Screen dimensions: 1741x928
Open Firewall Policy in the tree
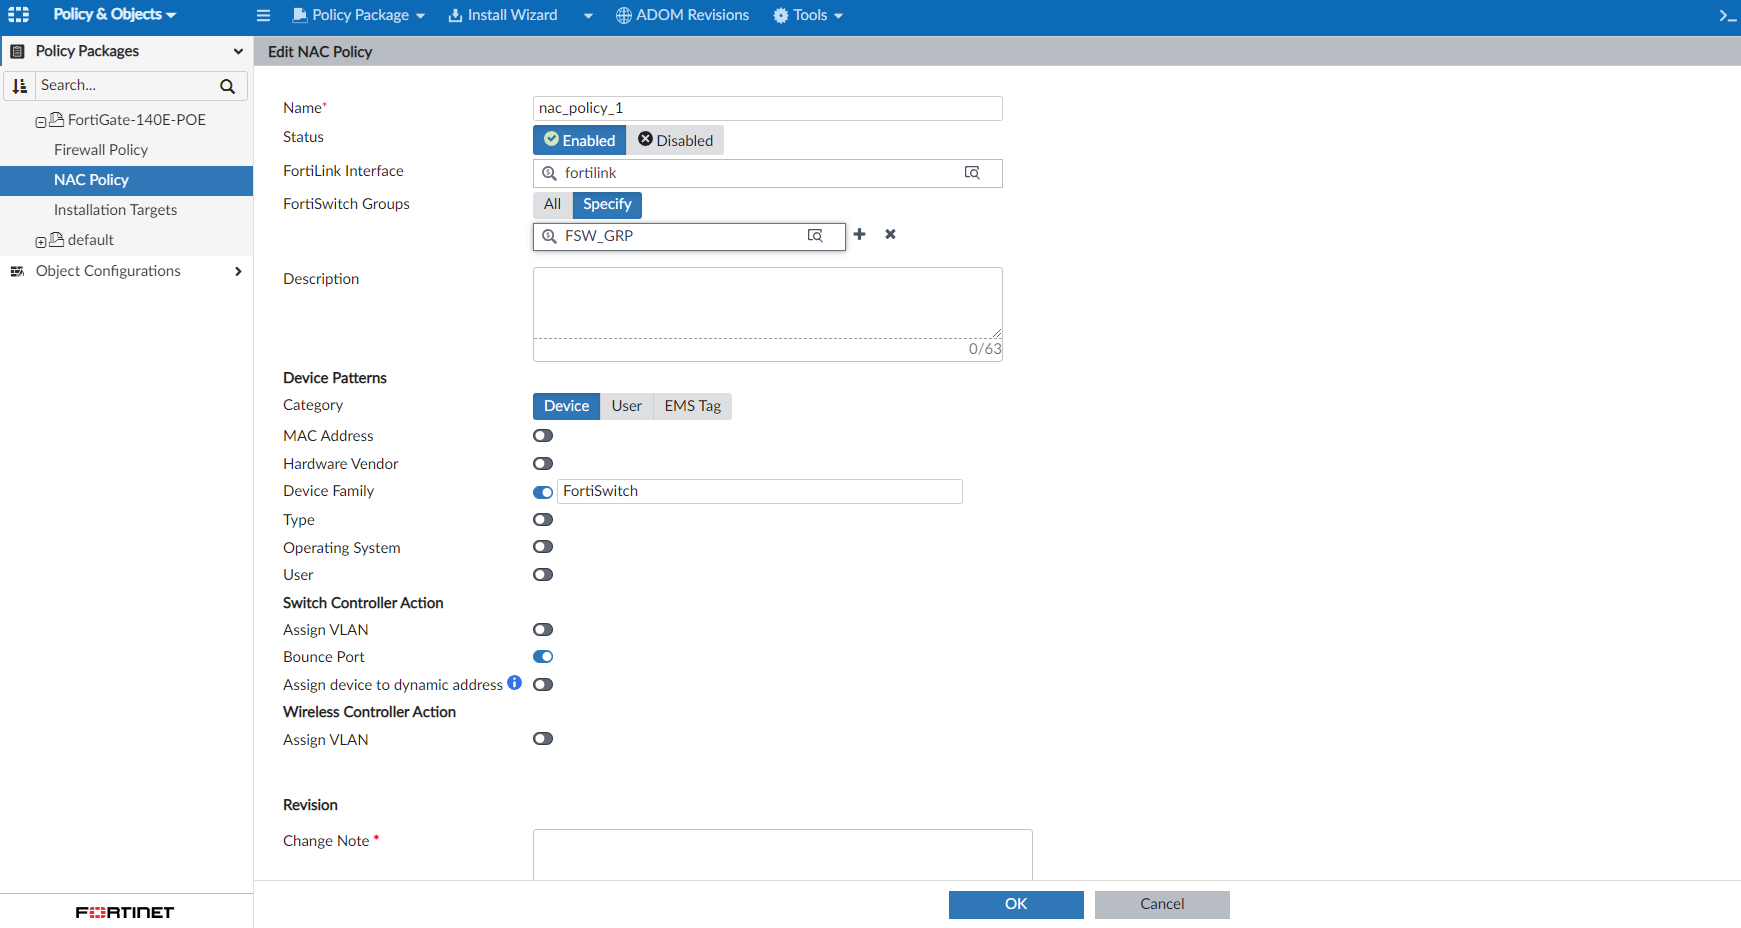pos(101,150)
